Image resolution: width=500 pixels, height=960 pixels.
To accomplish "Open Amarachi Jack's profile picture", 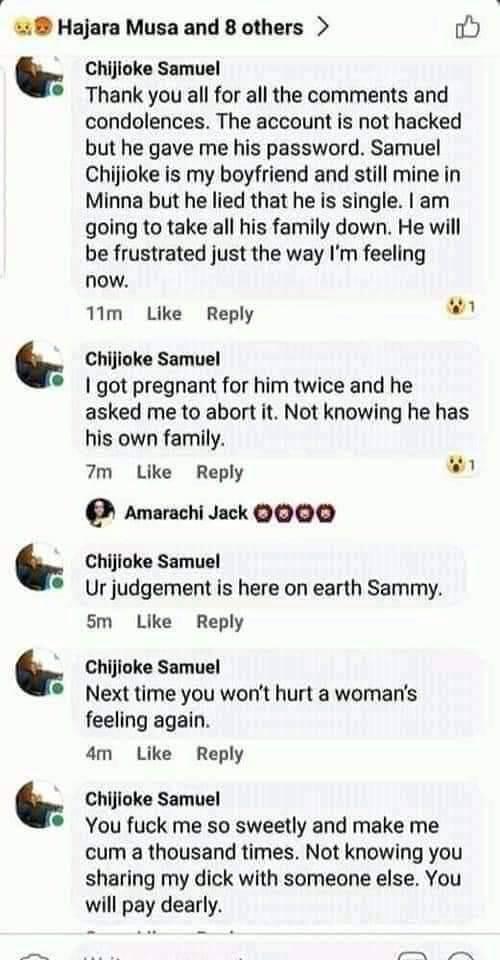I will click(100, 512).
